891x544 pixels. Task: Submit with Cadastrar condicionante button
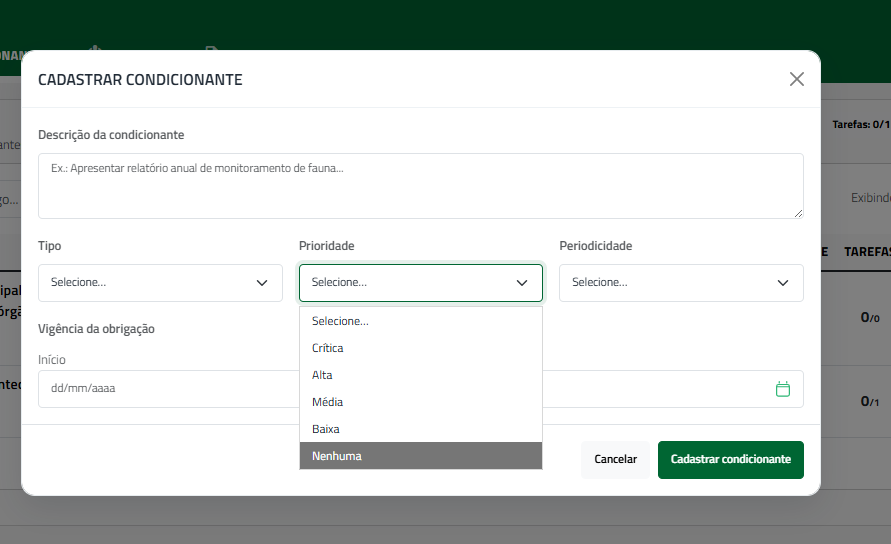[731, 459]
